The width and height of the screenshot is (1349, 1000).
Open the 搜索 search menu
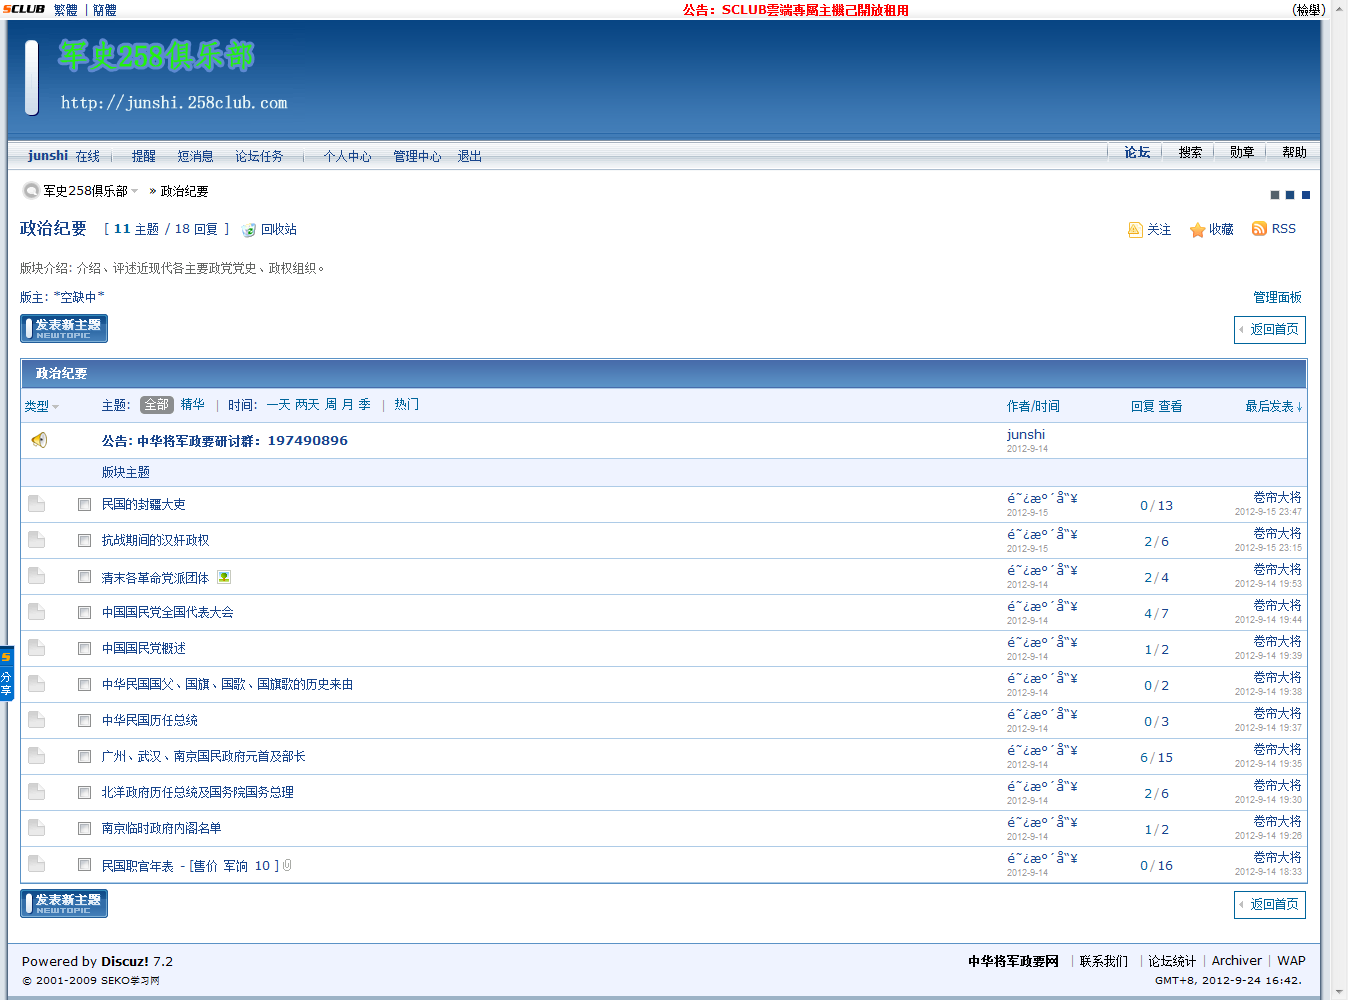(x=1190, y=152)
